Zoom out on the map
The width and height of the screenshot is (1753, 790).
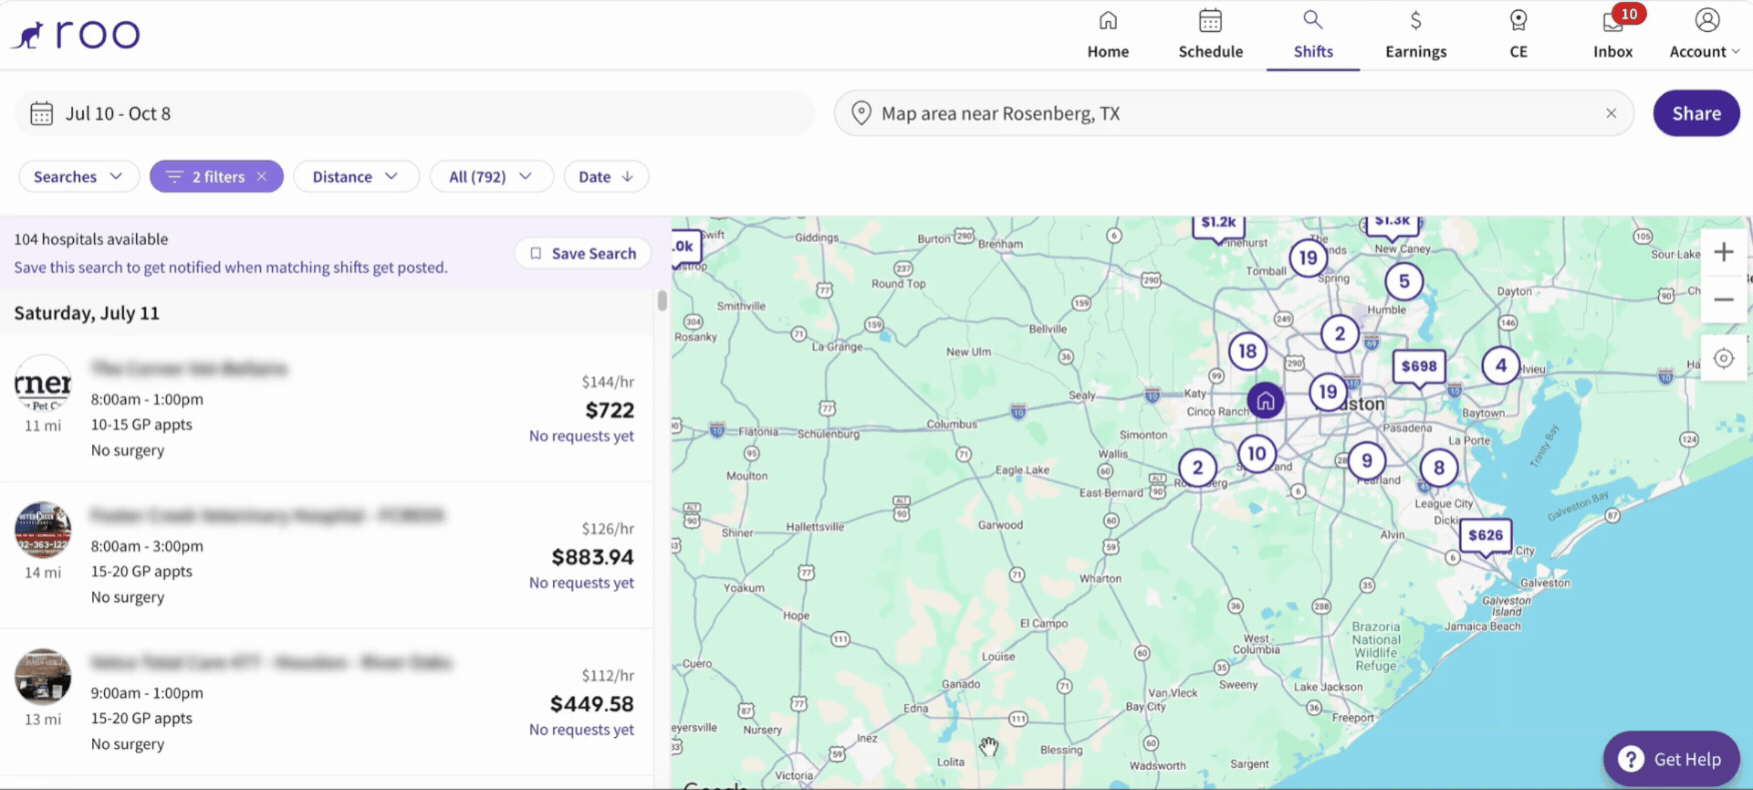point(1723,299)
